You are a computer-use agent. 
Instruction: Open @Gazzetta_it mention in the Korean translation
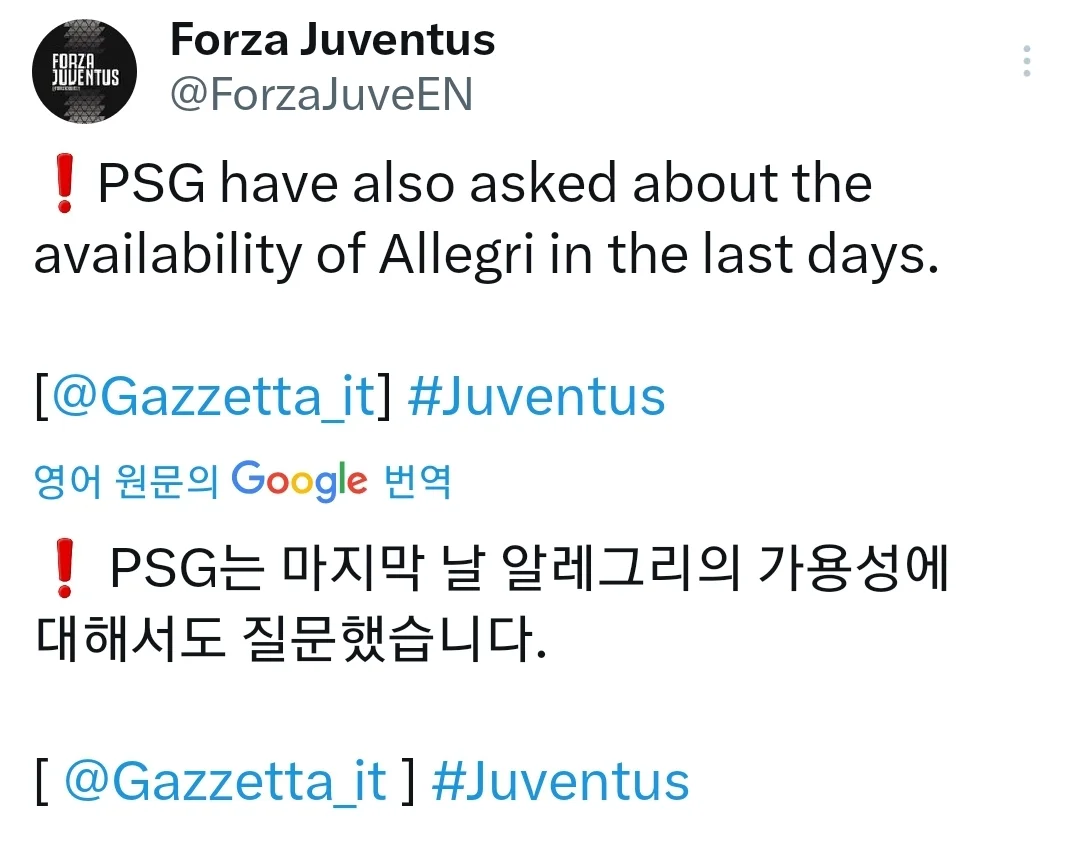[x=225, y=781]
